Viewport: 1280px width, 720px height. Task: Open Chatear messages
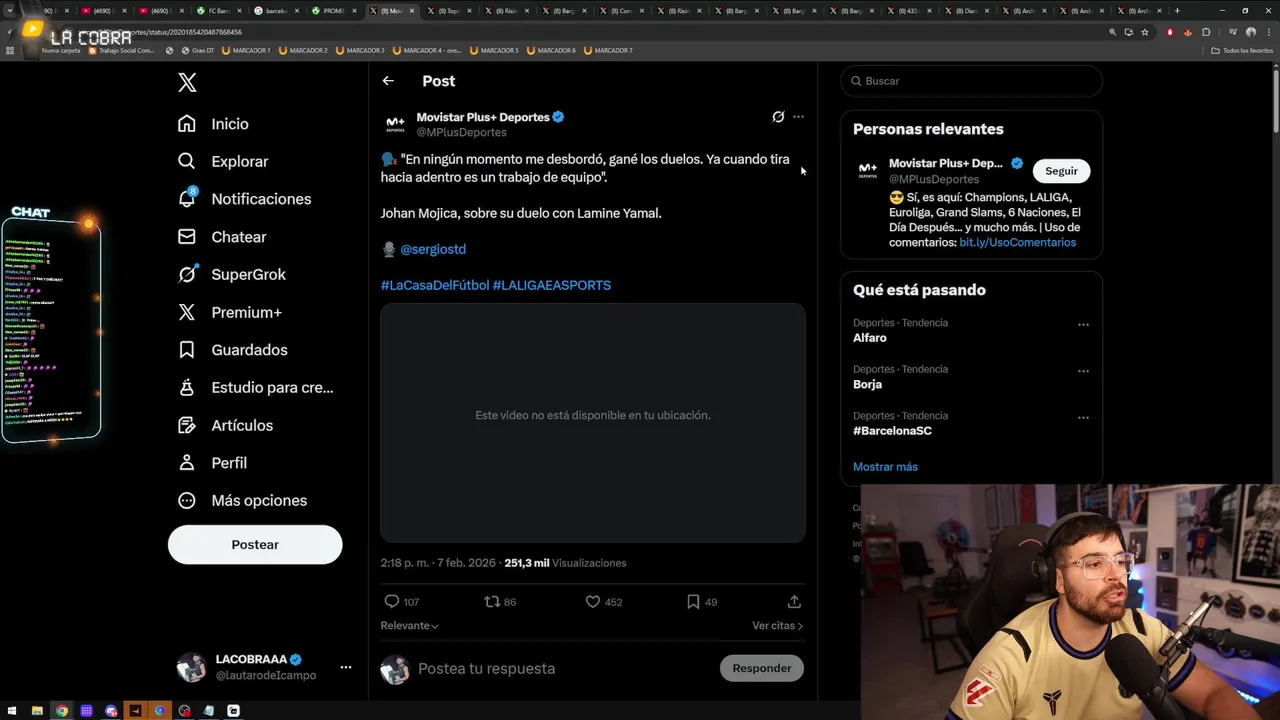(221, 237)
